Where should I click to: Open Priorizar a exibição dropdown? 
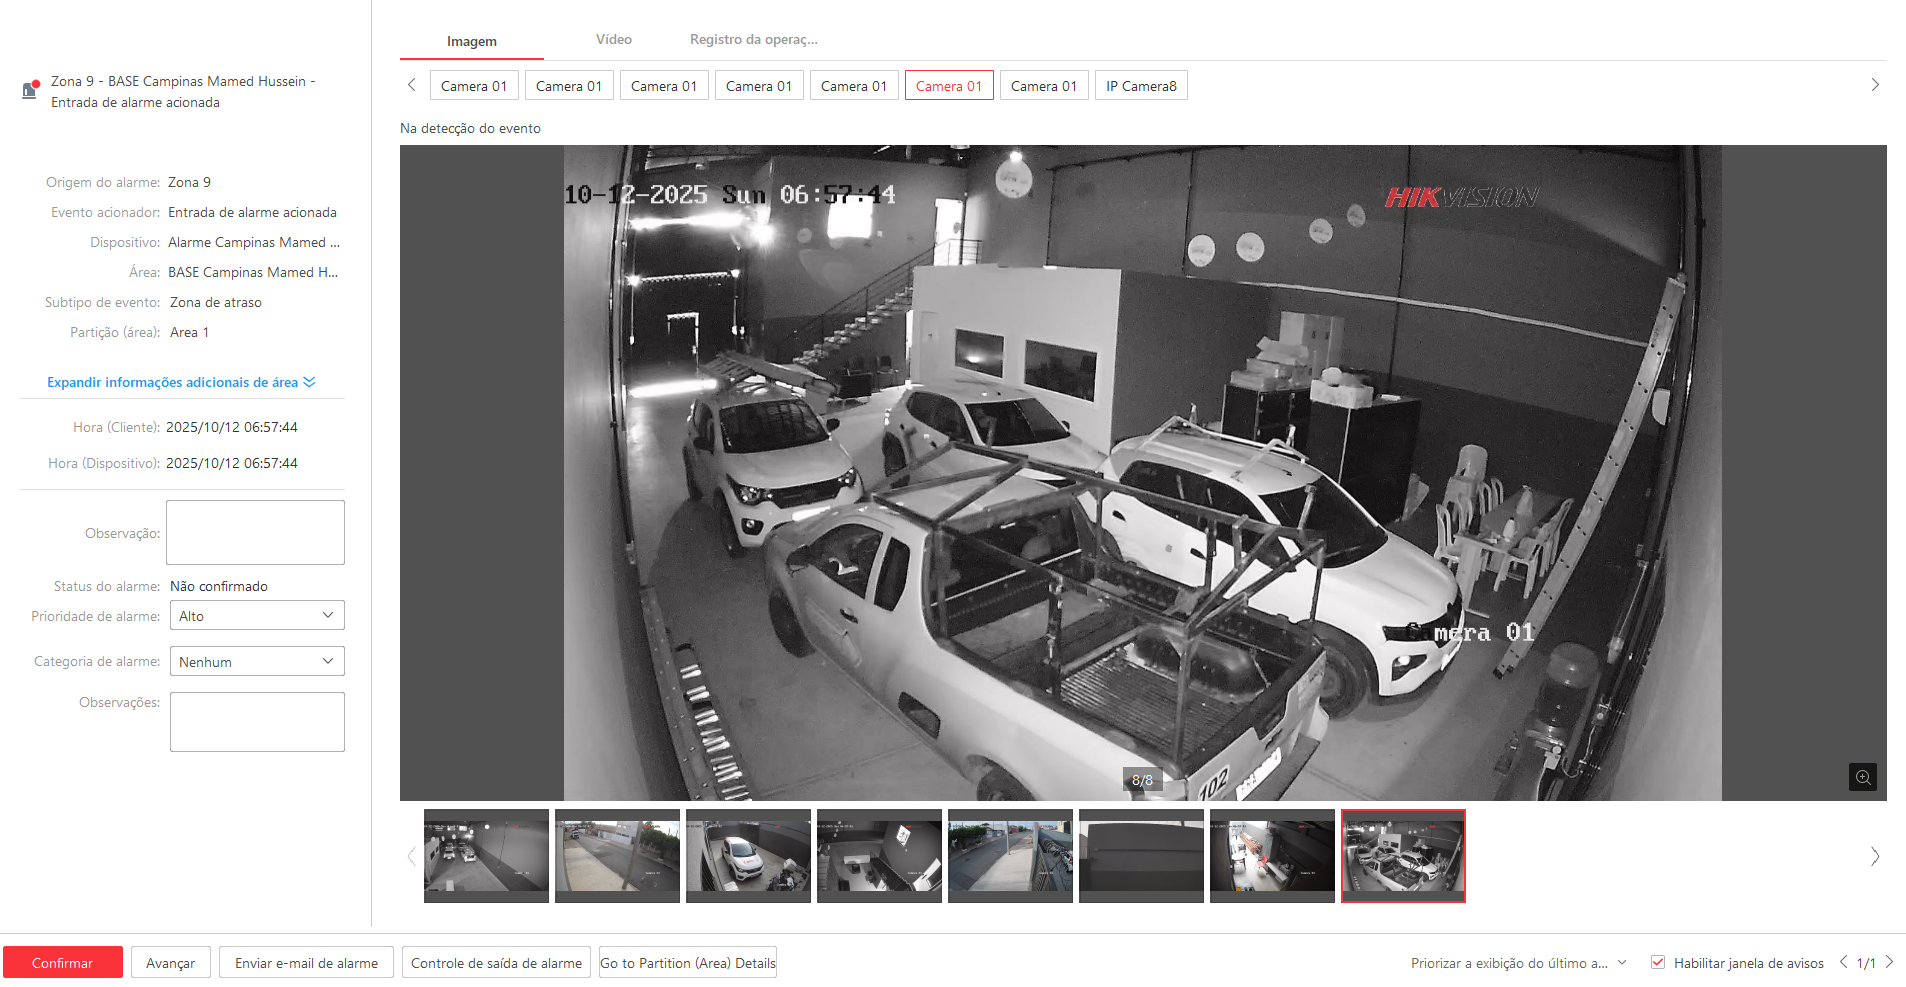point(1518,963)
